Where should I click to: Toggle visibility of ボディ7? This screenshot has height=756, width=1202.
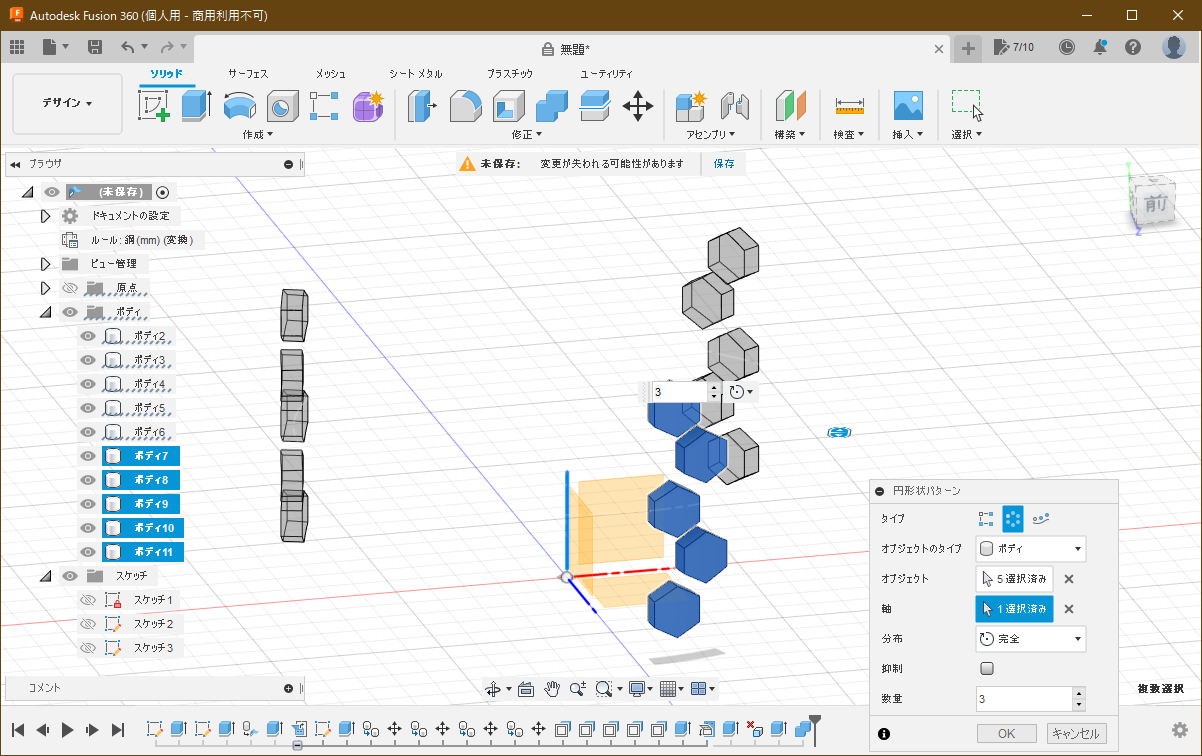tap(88, 456)
